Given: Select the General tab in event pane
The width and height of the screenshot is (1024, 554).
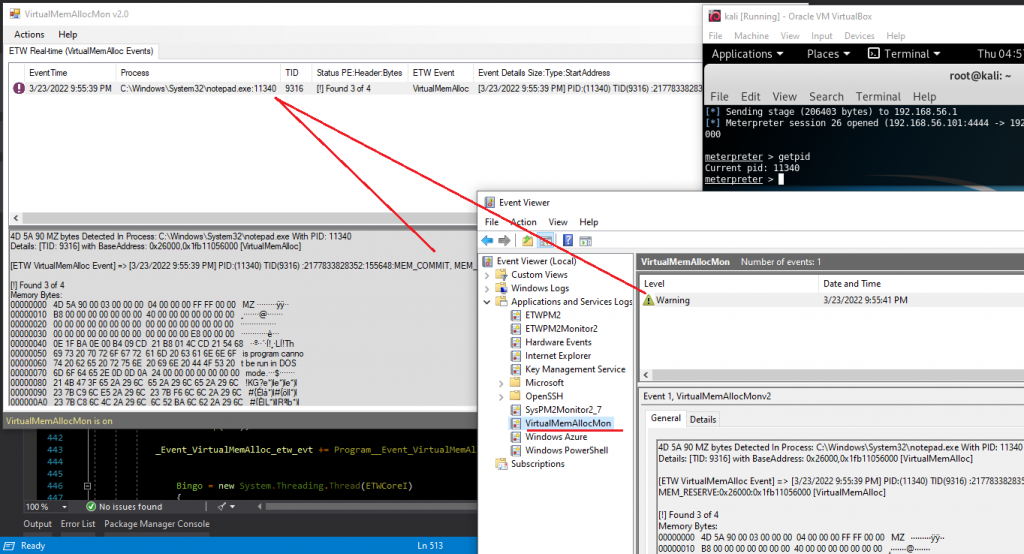Looking at the screenshot, I should coord(665,418).
